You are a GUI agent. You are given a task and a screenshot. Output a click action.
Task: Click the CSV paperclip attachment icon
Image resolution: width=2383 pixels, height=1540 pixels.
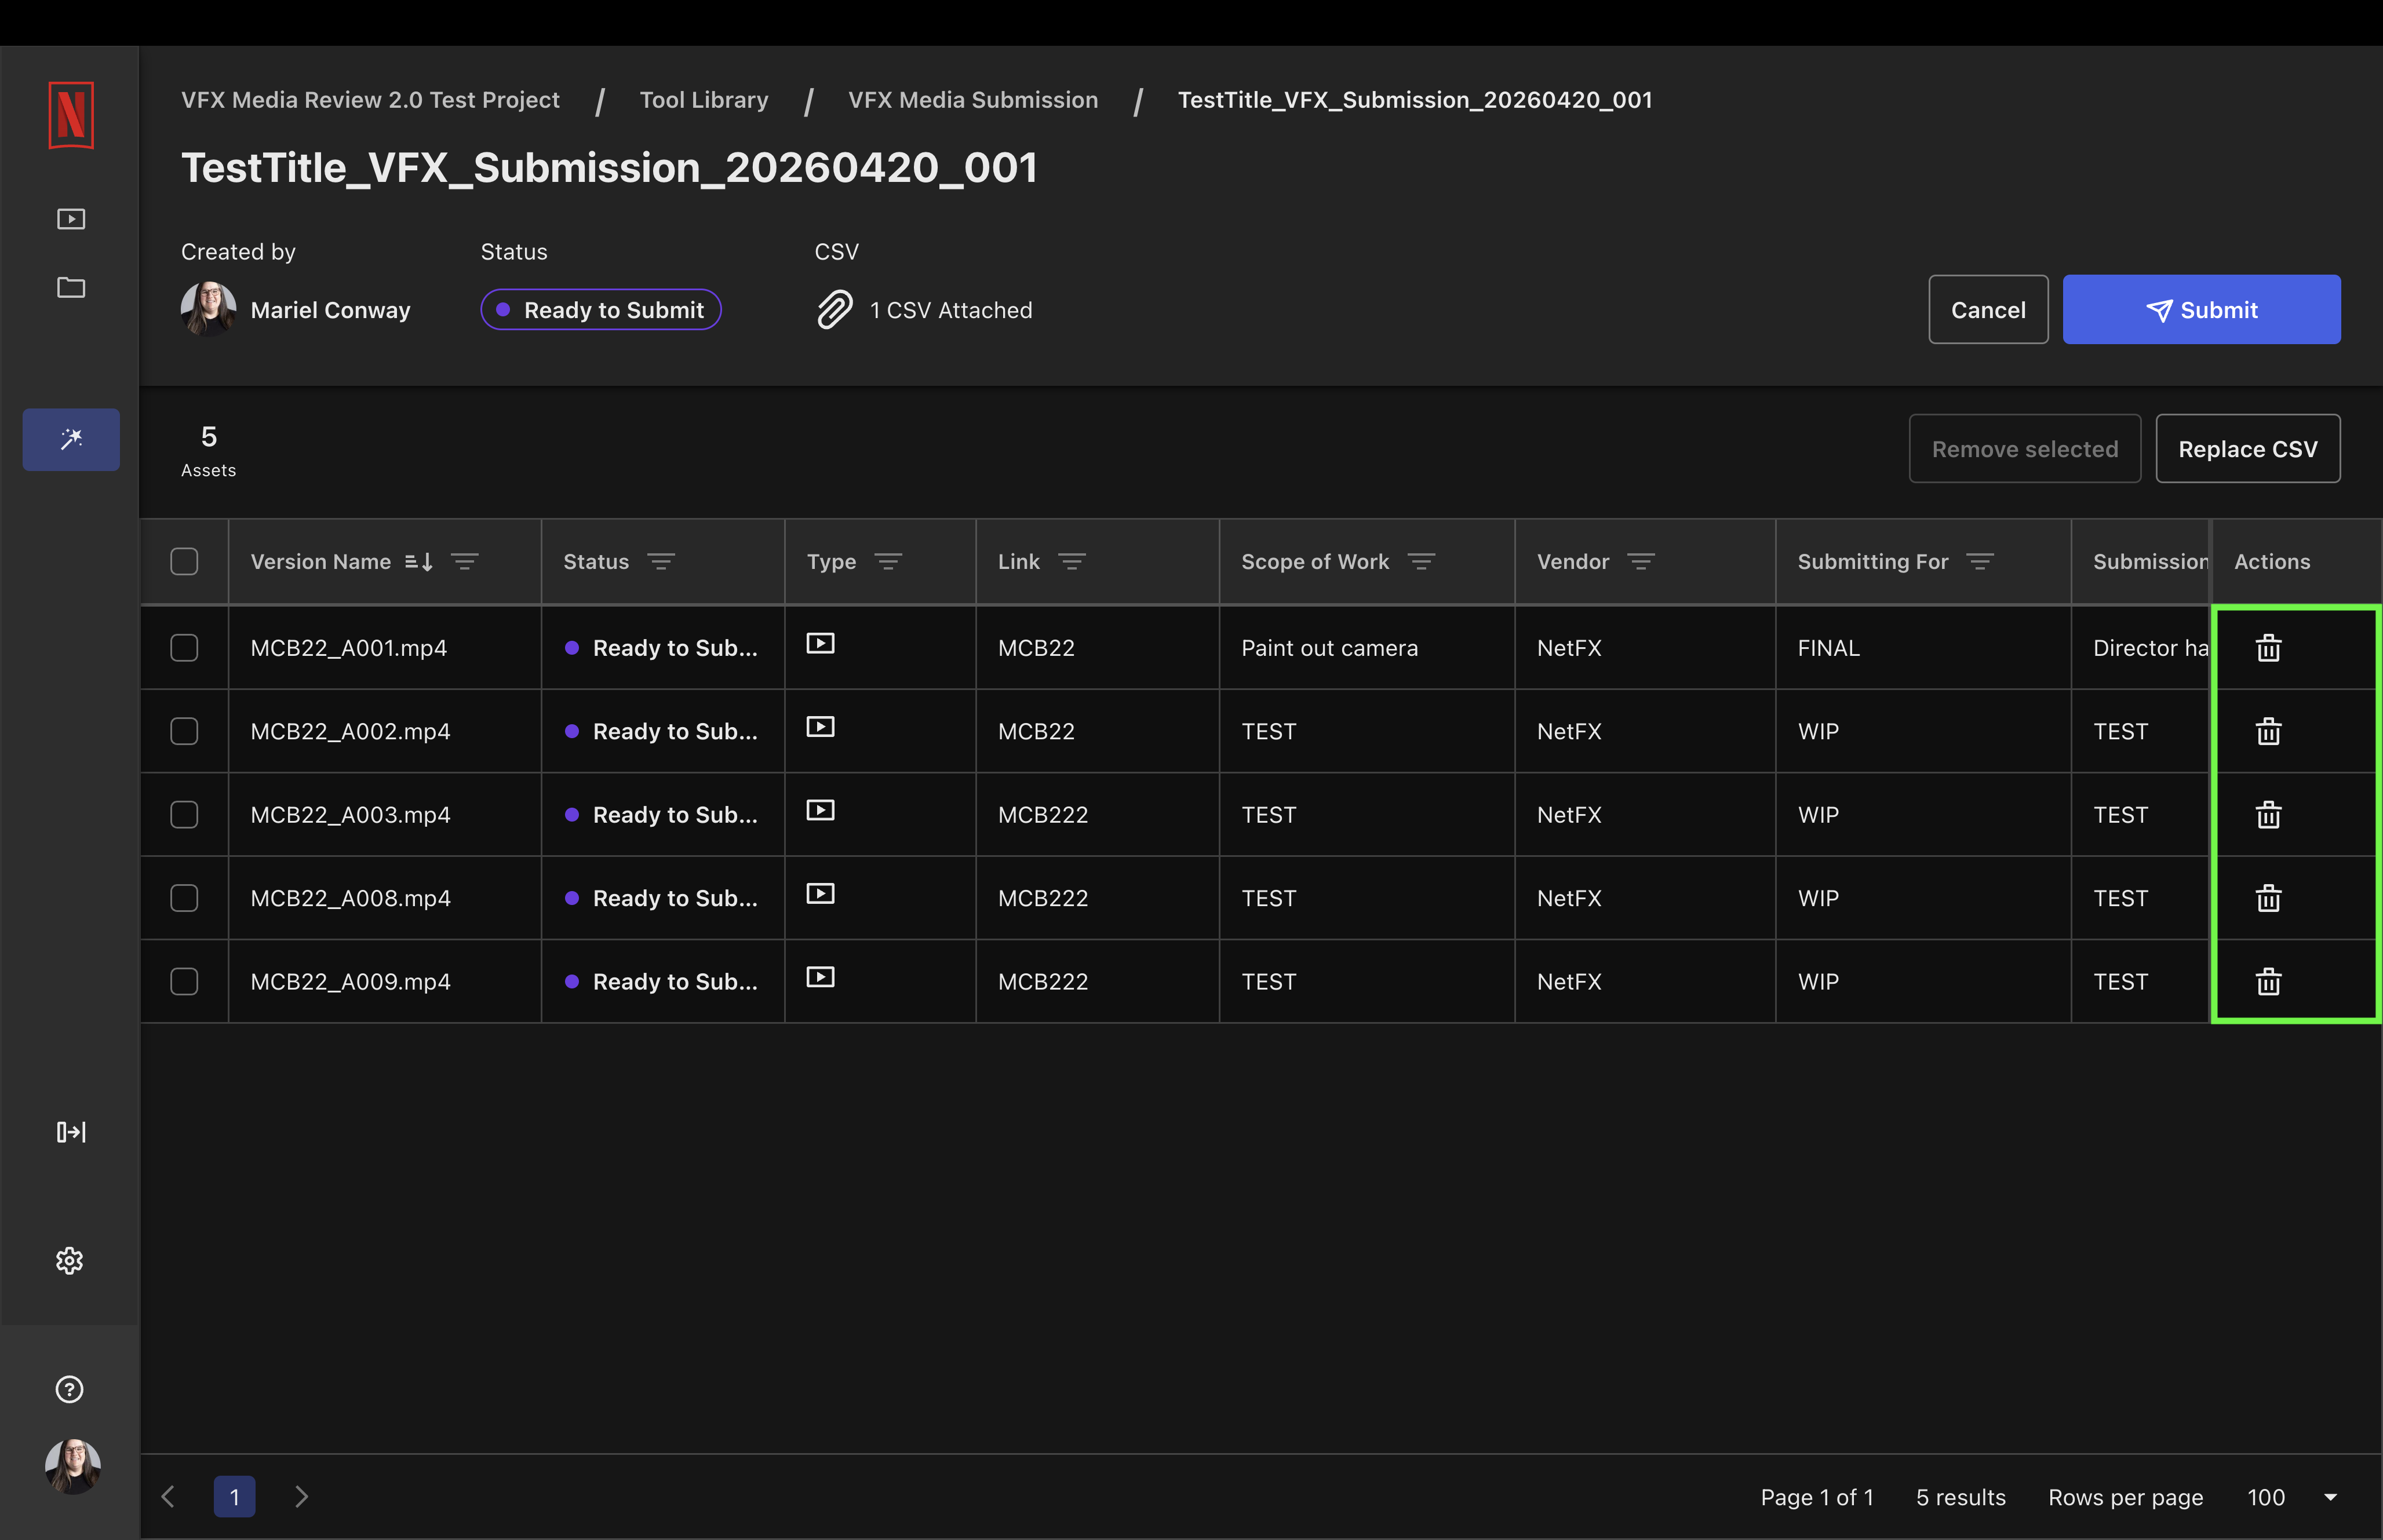click(835, 310)
